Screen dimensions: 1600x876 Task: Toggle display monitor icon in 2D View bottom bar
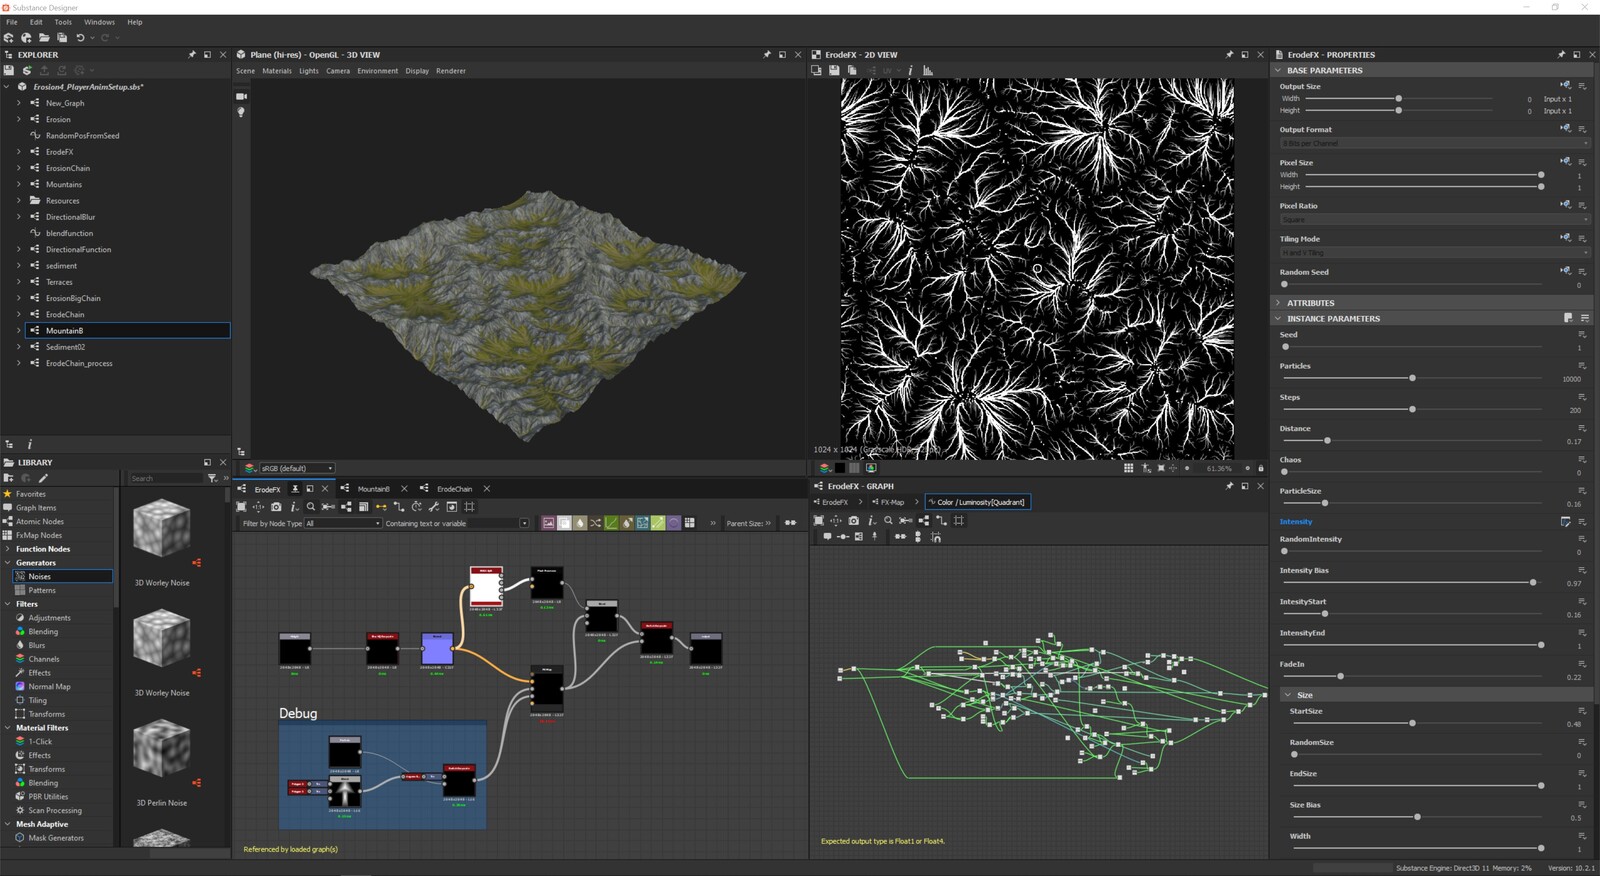(x=871, y=468)
